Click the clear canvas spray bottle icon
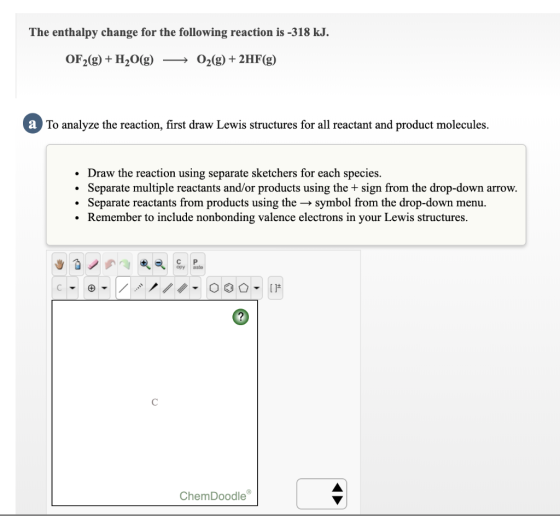This screenshot has height=516, width=560. pos(76,264)
